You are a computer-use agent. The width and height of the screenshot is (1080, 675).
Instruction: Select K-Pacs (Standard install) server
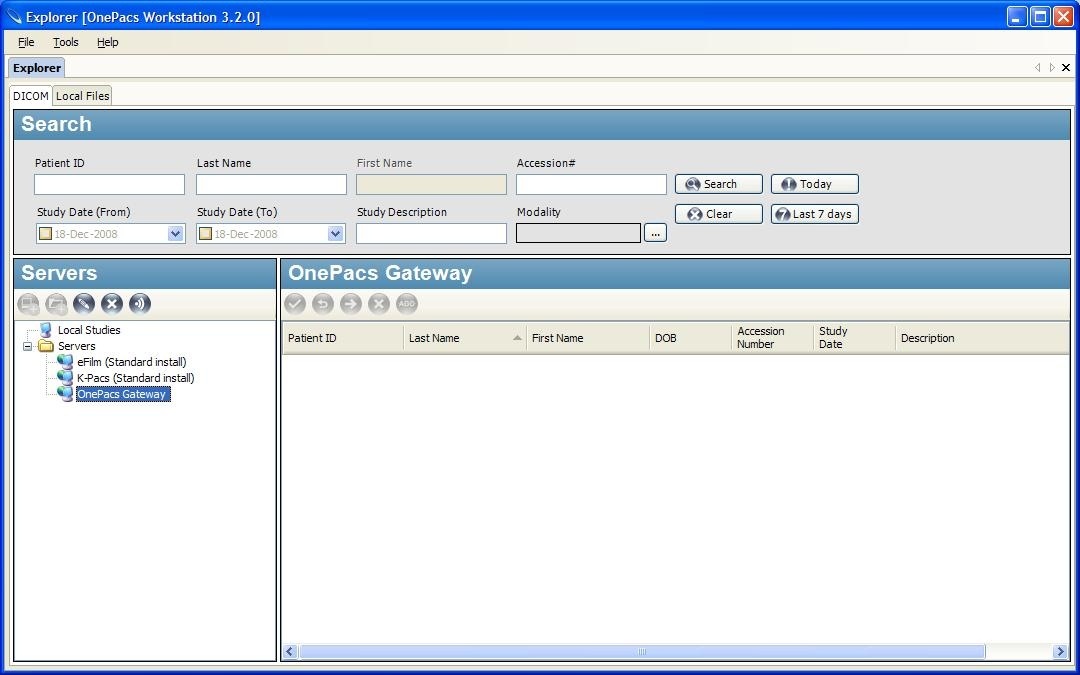click(136, 377)
